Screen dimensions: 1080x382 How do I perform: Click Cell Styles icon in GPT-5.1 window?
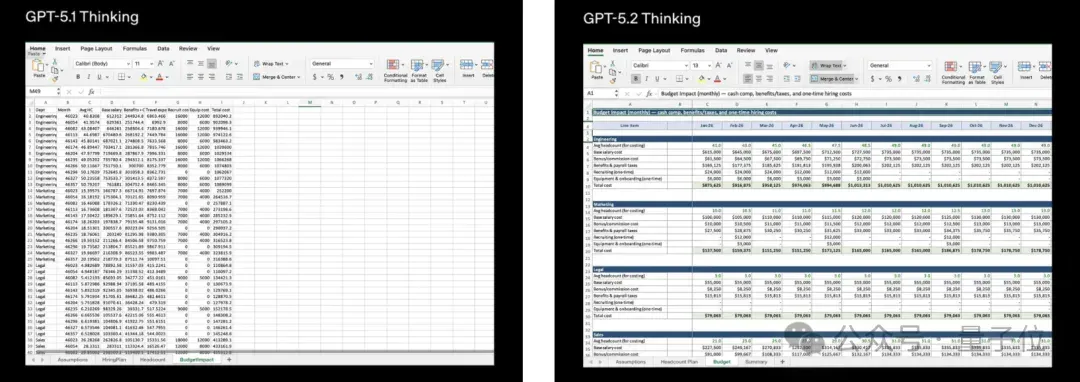point(437,65)
